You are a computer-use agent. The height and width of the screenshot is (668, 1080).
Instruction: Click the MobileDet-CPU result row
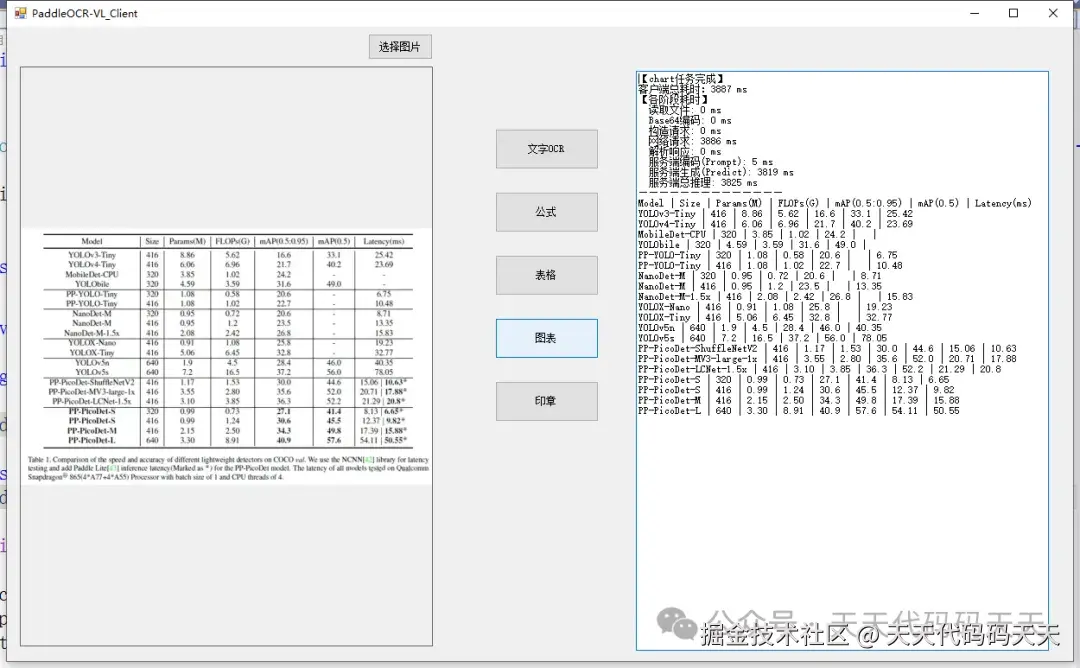pos(756,234)
